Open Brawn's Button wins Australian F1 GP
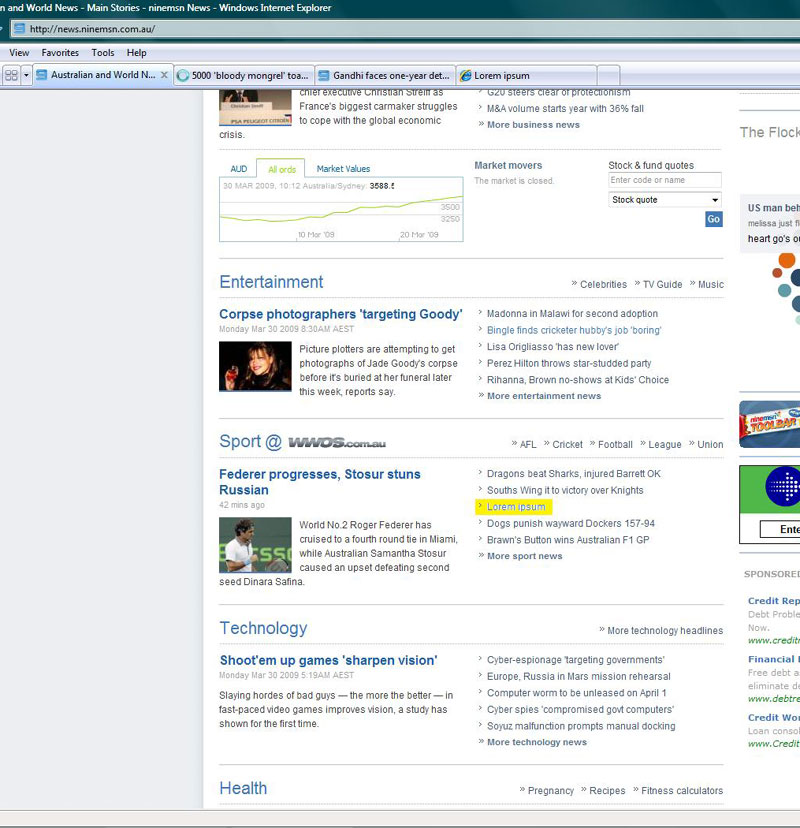This screenshot has height=828, width=800. coord(568,540)
